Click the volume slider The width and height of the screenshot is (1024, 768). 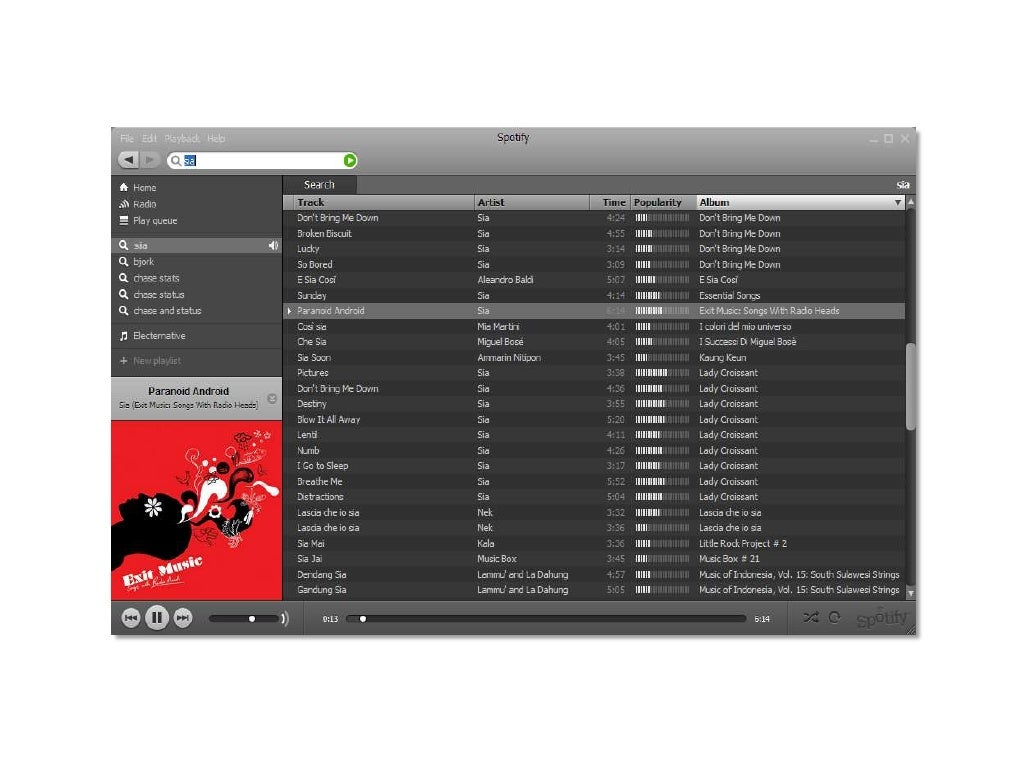[x=244, y=618]
